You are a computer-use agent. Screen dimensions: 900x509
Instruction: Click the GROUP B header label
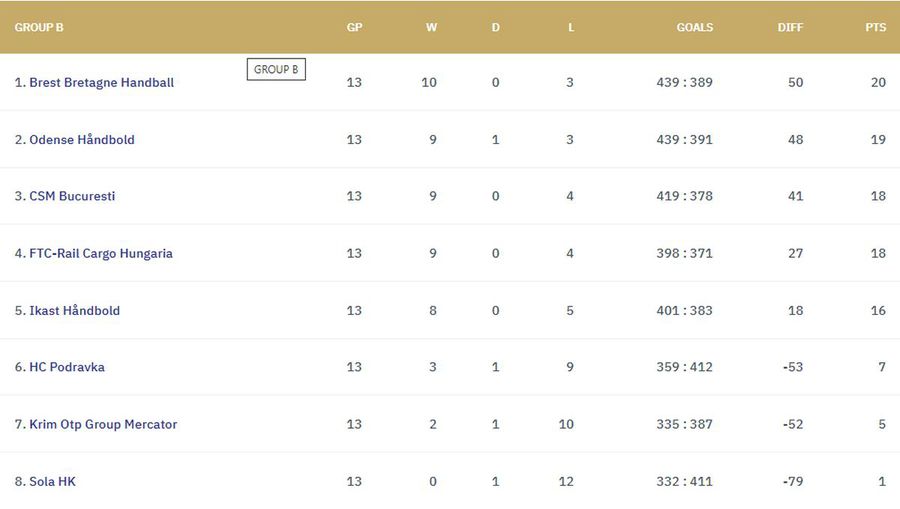pyautogui.click(x=39, y=28)
